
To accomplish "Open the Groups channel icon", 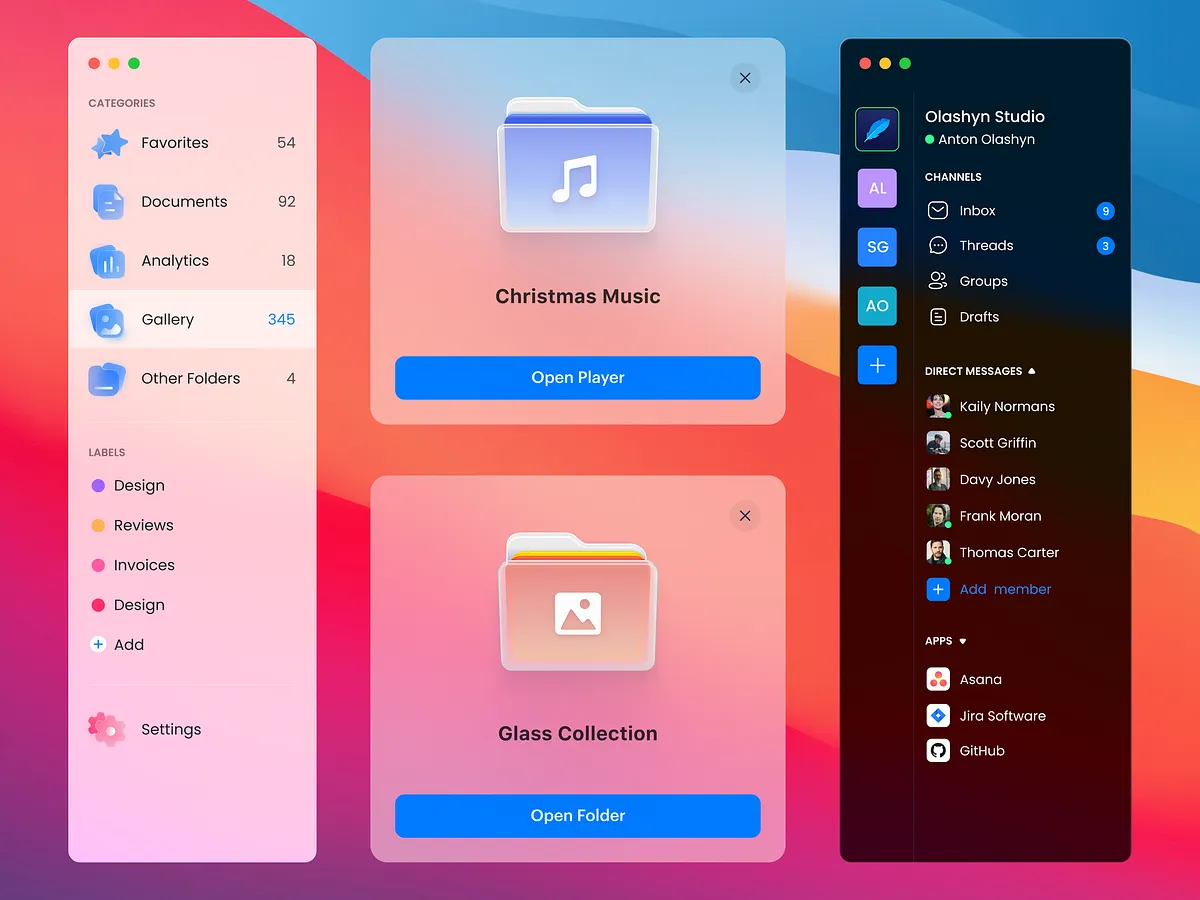I will point(937,281).
